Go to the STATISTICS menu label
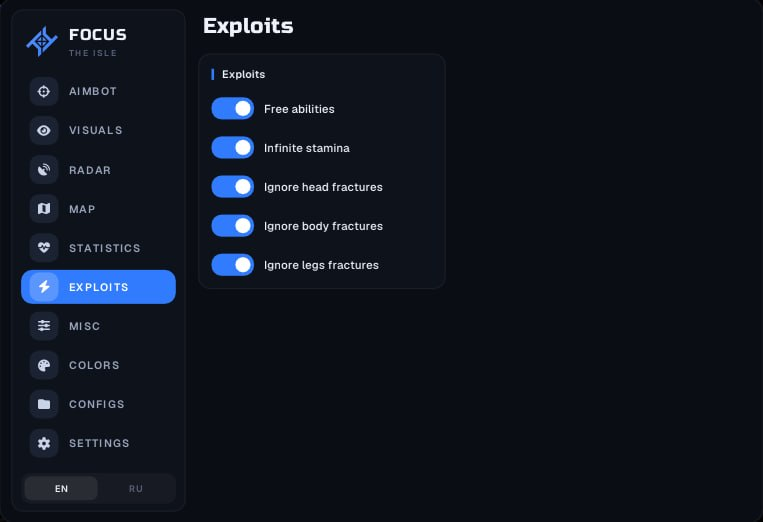This screenshot has width=763, height=522. tap(105, 248)
